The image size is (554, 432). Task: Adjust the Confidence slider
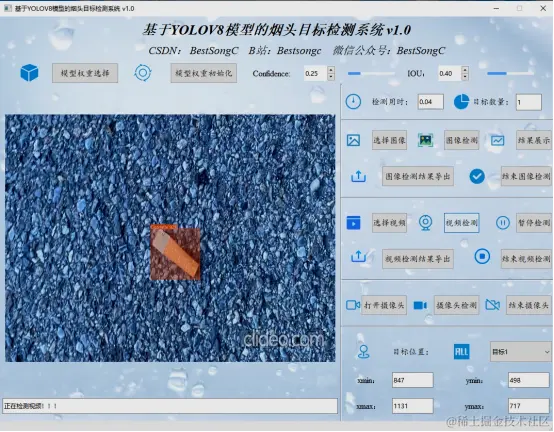point(371,73)
